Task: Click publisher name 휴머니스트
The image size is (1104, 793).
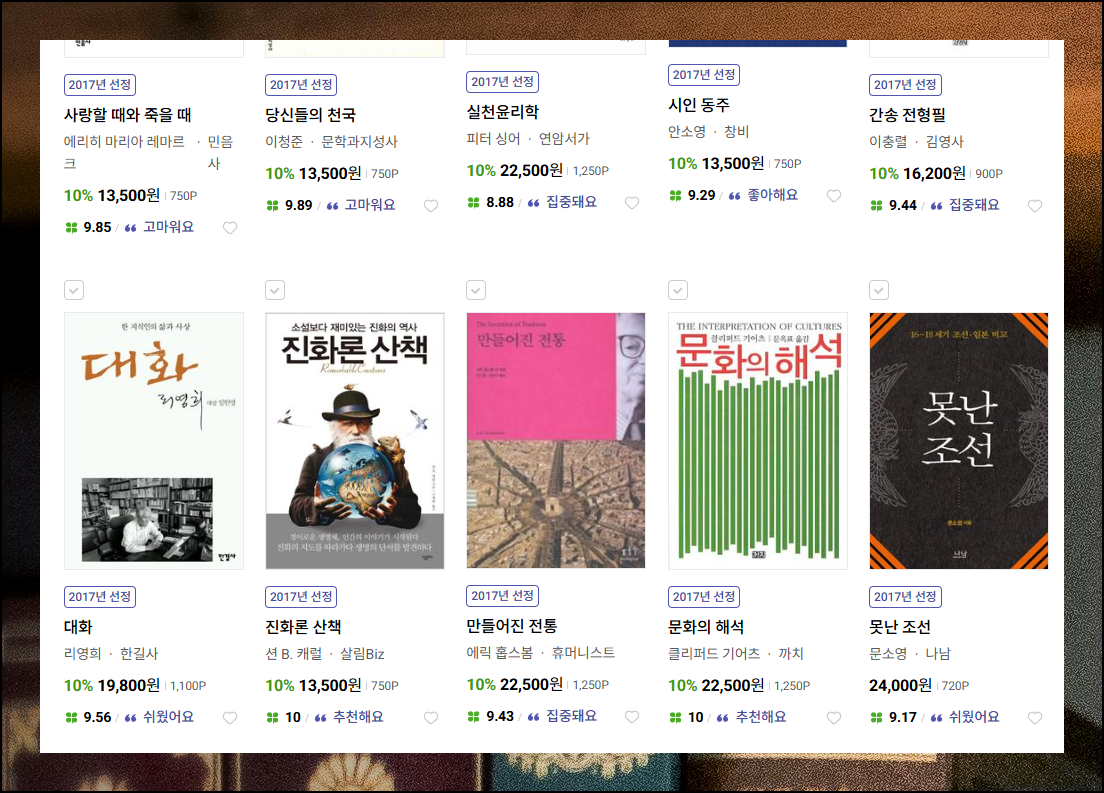Action: point(583,653)
